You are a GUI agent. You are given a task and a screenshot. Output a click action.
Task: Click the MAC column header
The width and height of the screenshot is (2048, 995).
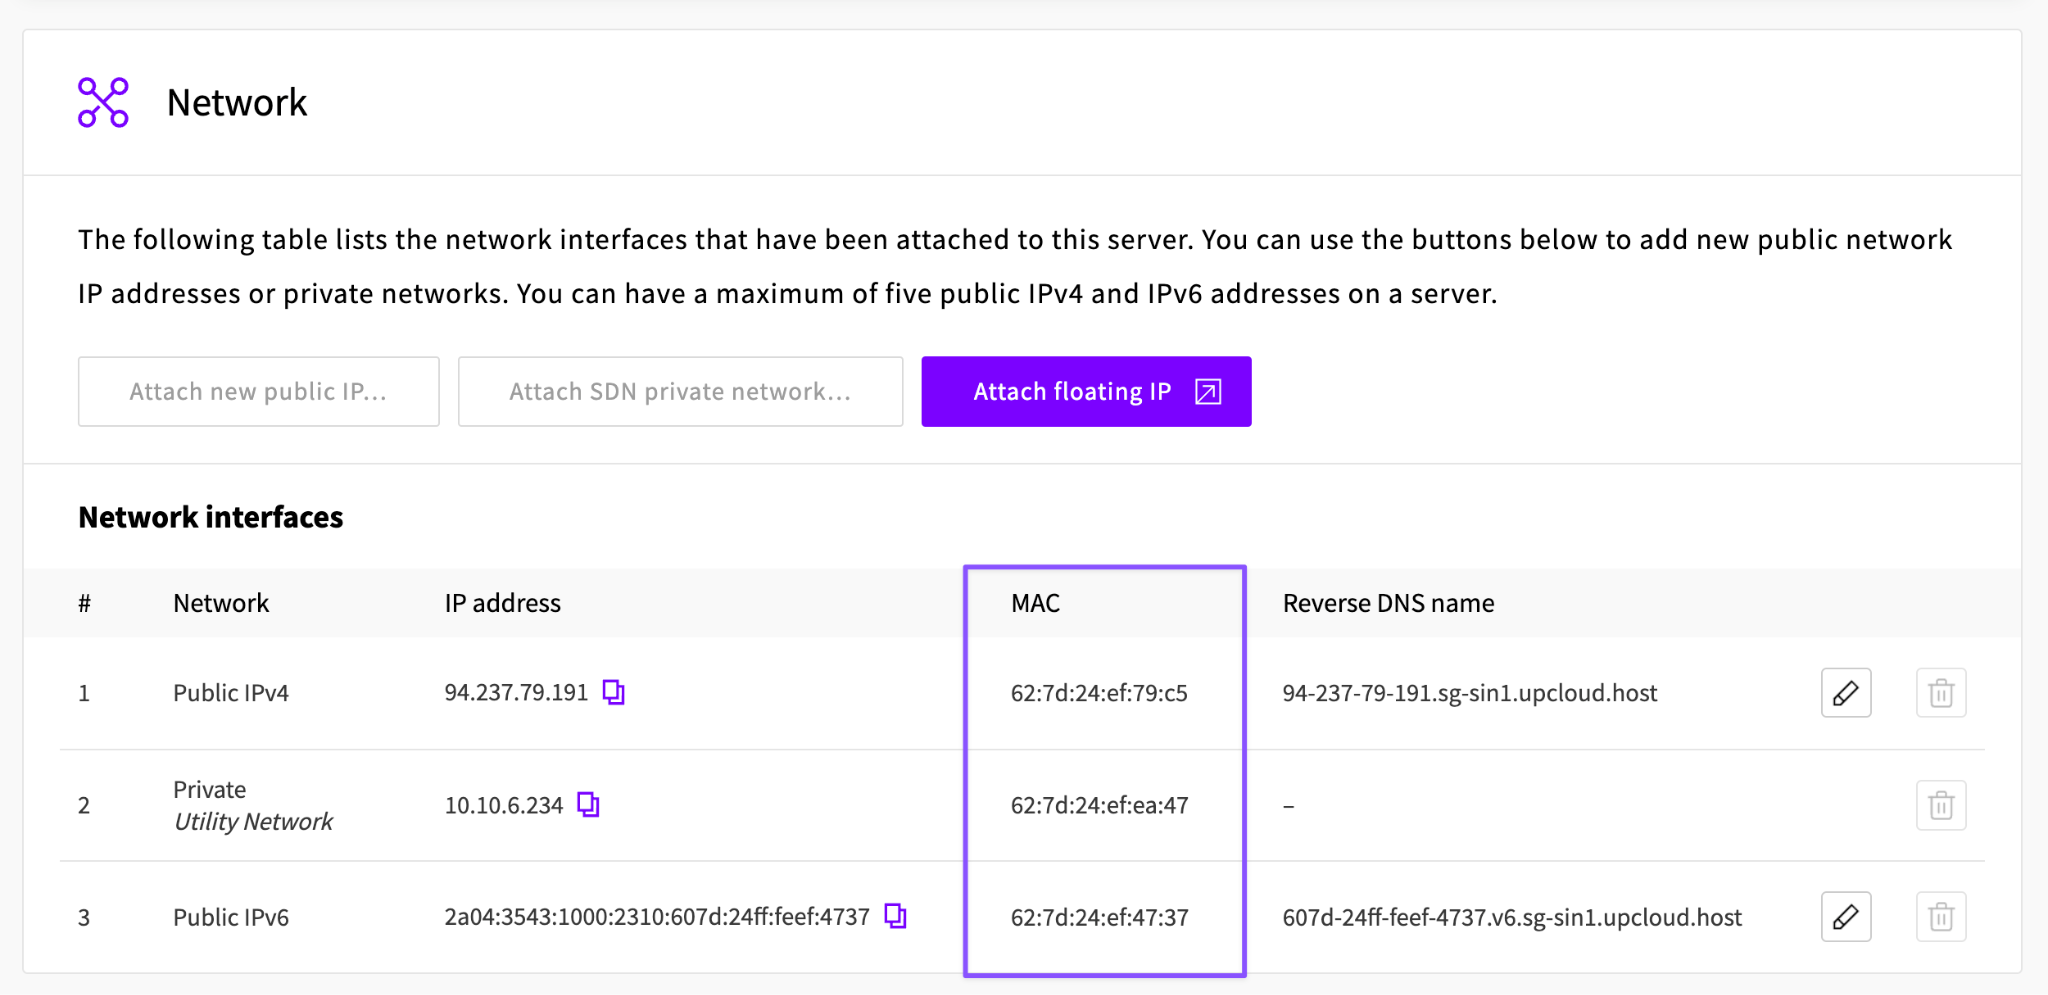click(1035, 603)
